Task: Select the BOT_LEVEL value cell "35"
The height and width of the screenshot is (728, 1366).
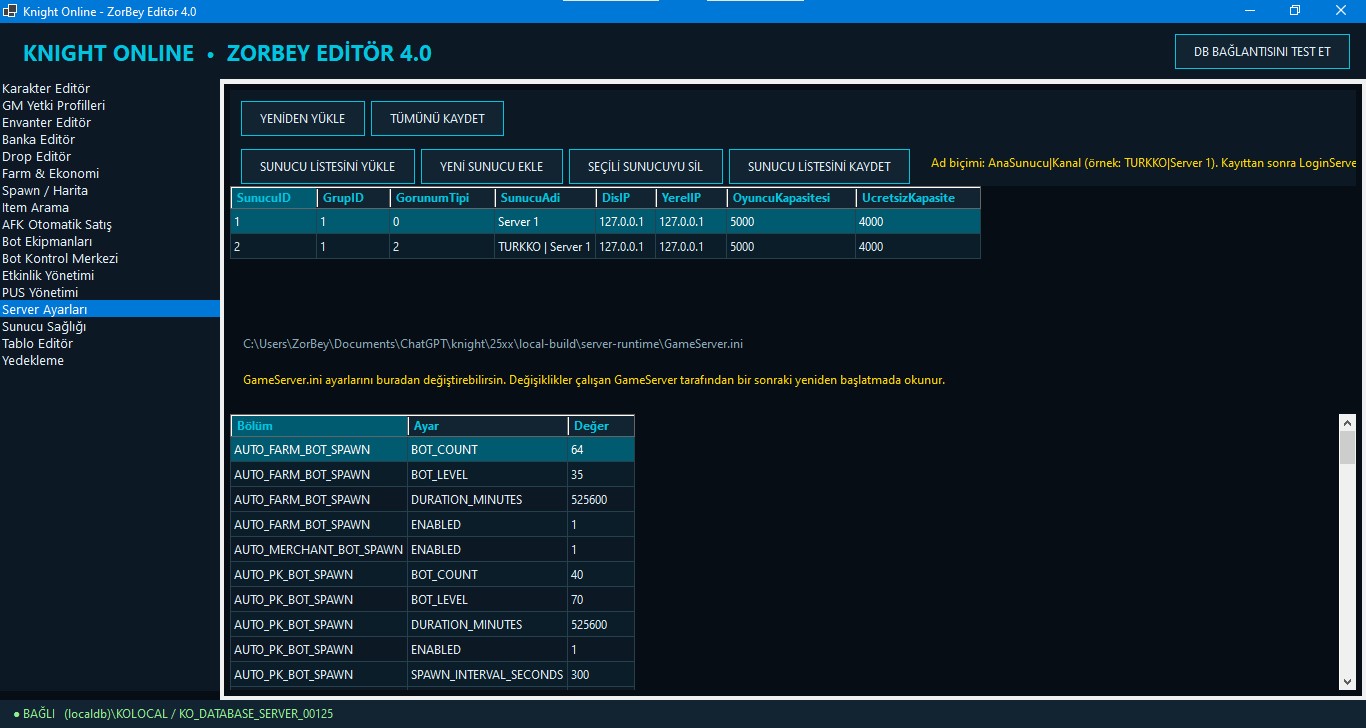Action: pyautogui.click(x=601, y=474)
